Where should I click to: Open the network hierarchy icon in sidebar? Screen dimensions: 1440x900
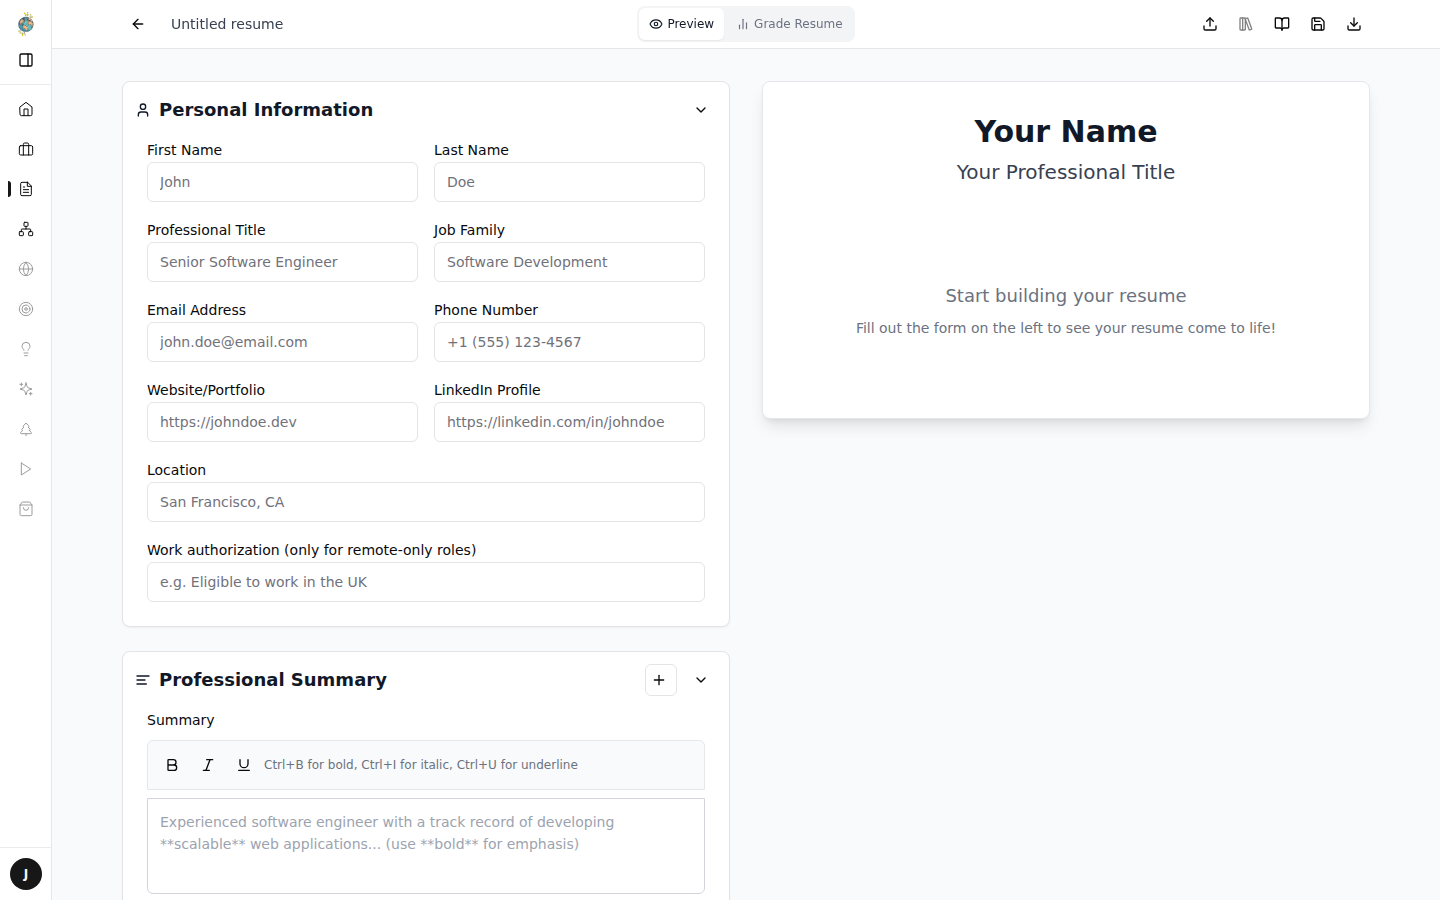coord(26,229)
